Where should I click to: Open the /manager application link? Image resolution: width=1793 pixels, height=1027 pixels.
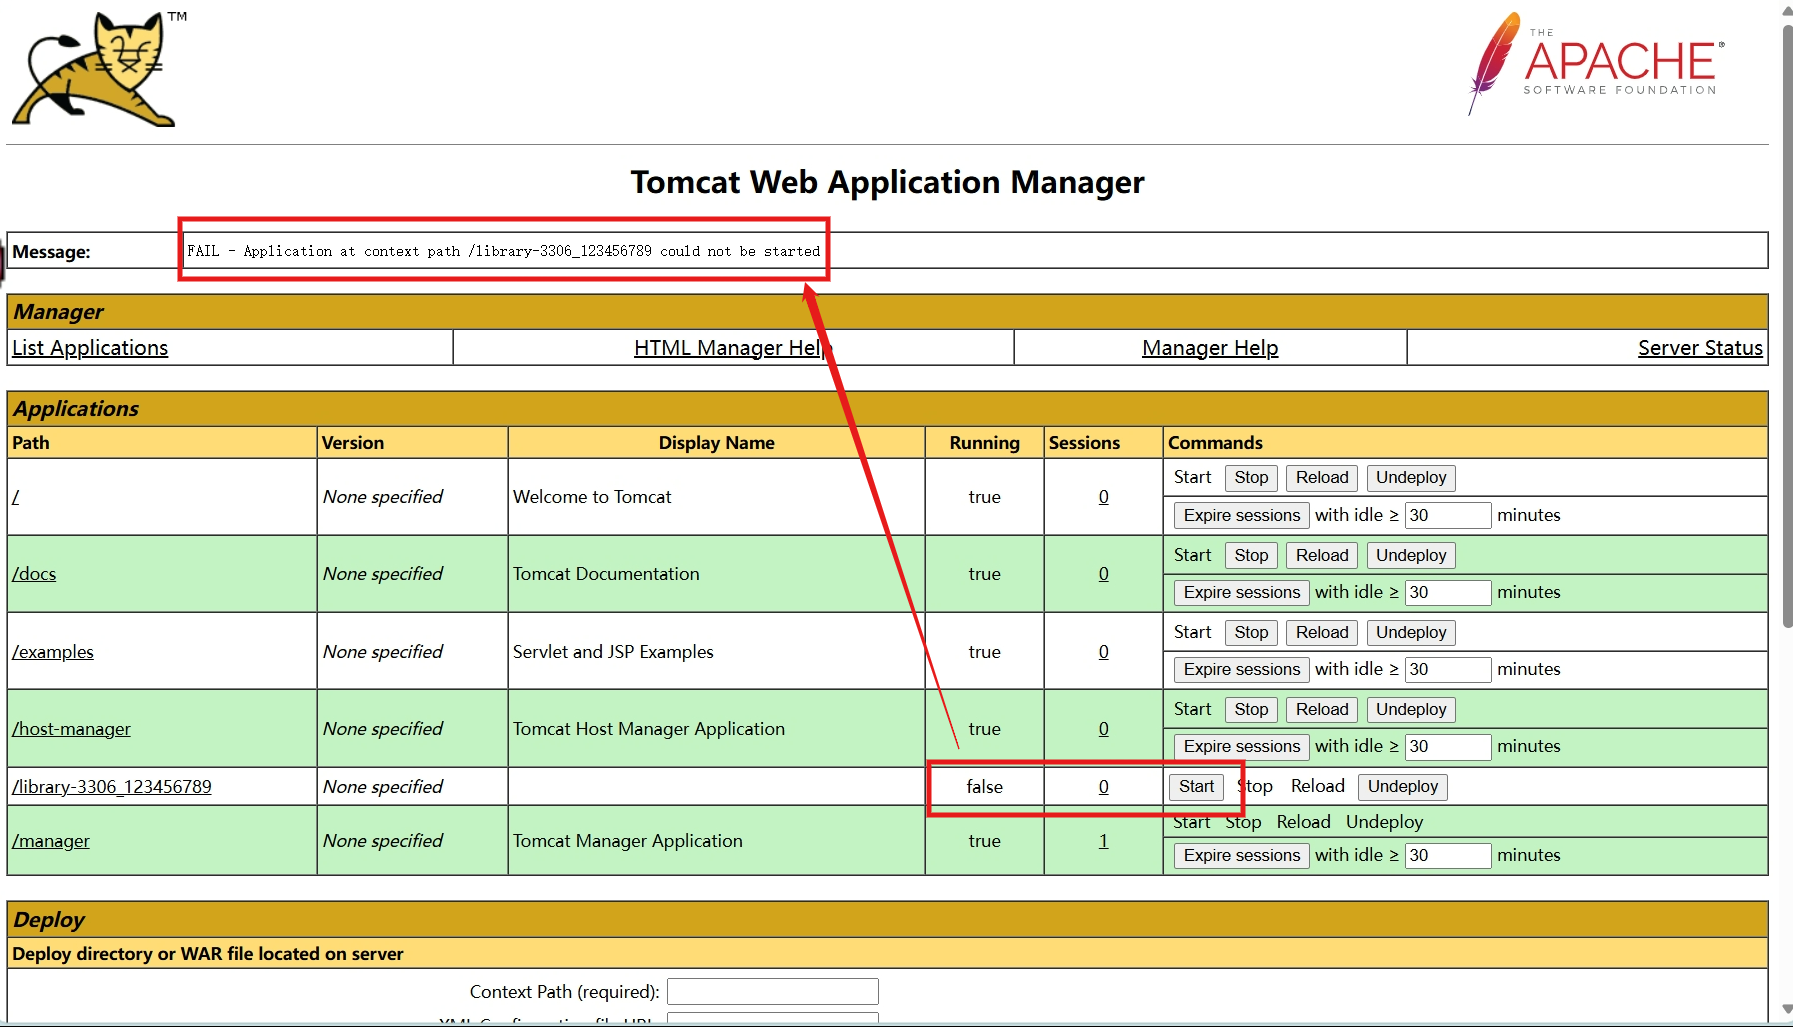pyautogui.click(x=51, y=841)
